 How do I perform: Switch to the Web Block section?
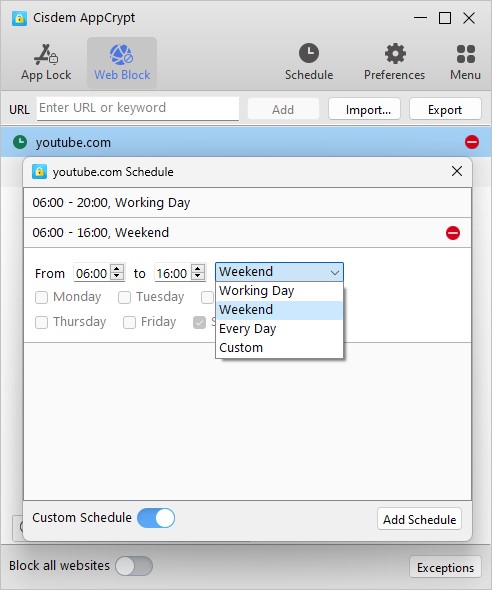click(122, 62)
